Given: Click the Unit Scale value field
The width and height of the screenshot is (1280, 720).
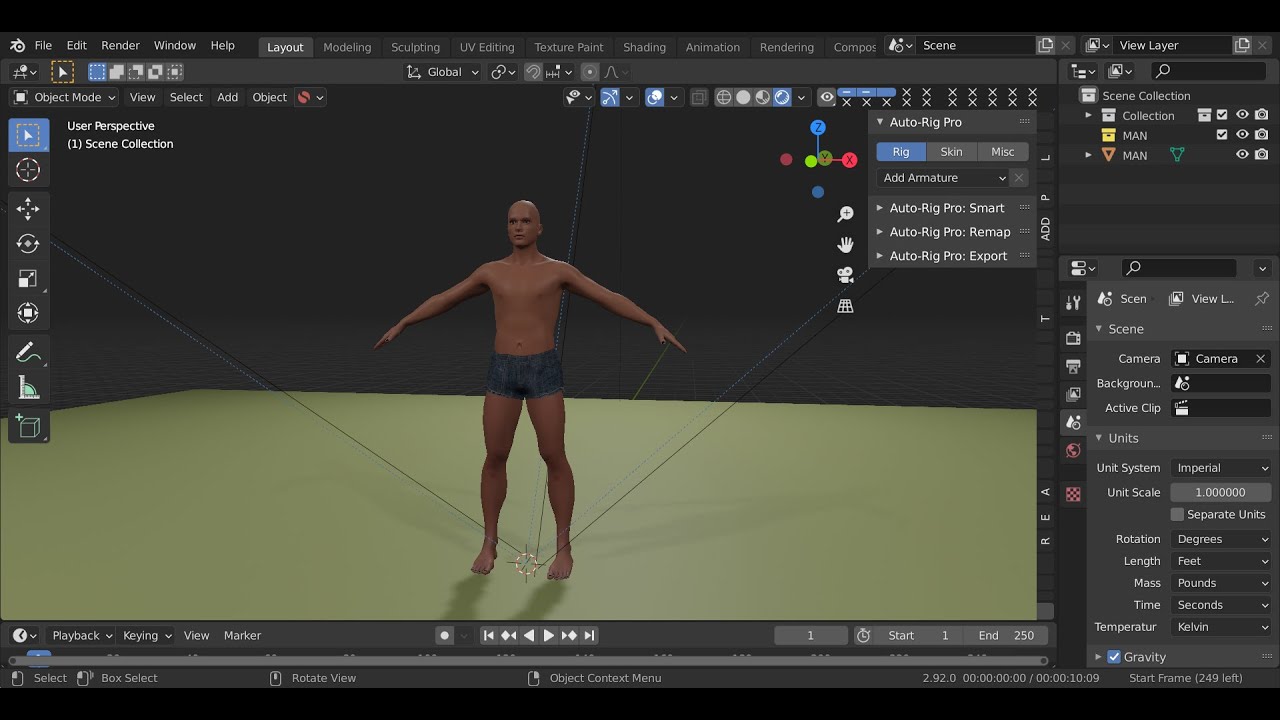Looking at the screenshot, I should [1221, 492].
